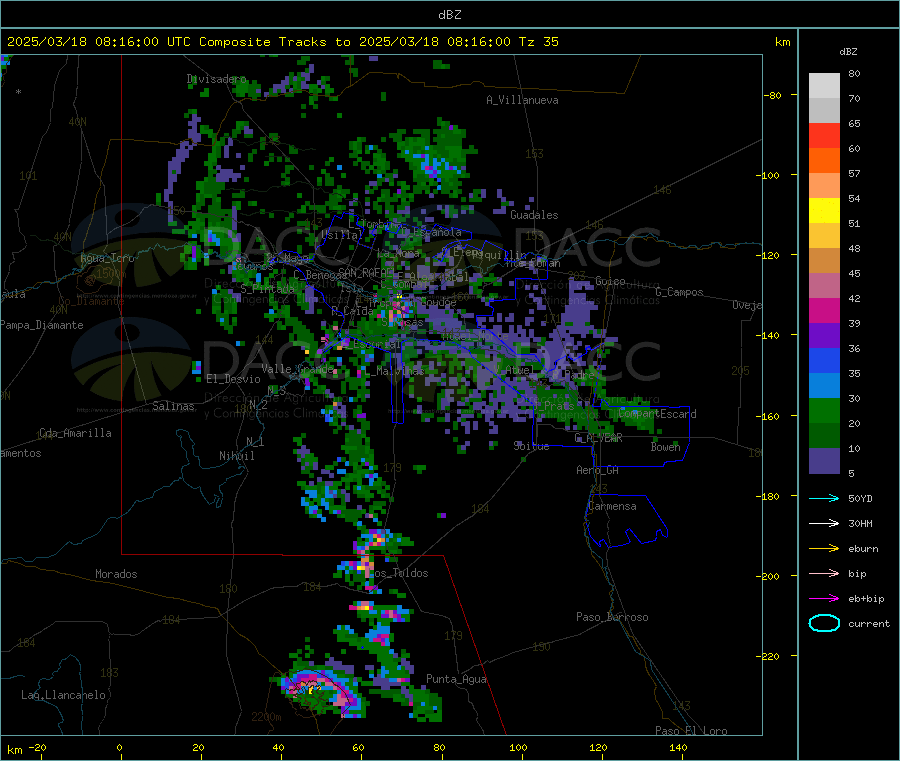Image resolution: width=900 pixels, height=761 pixels.
Task: Click the magenta eb+bip arrow legend icon
Action: [824, 599]
